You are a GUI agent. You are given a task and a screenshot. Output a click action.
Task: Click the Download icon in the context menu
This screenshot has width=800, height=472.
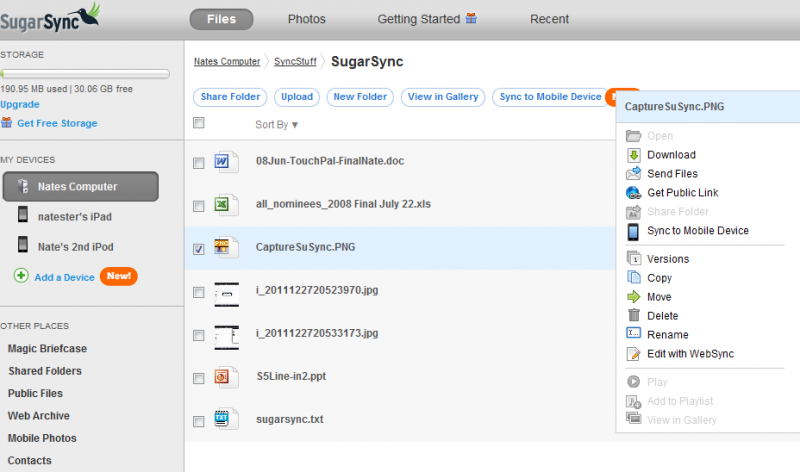pyautogui.click(x=633, y=155)
